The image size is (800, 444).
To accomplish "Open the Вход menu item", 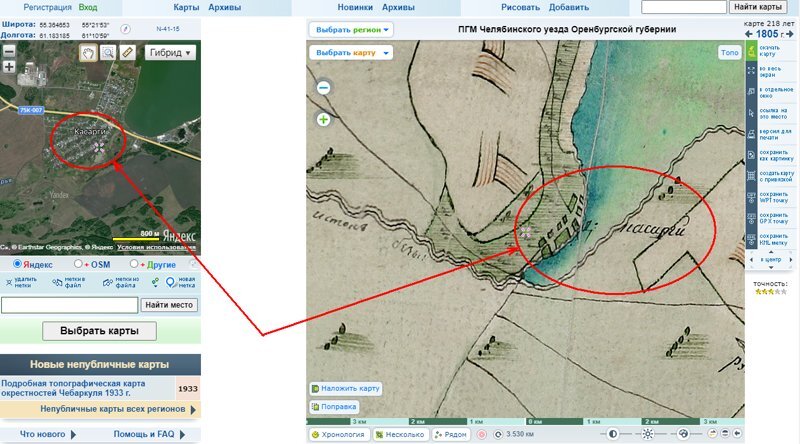I will (88, 7).
